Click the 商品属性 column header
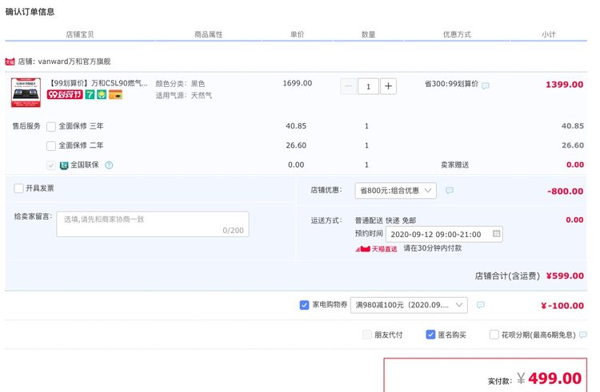The image size is (600, 392). pos(209,34)
